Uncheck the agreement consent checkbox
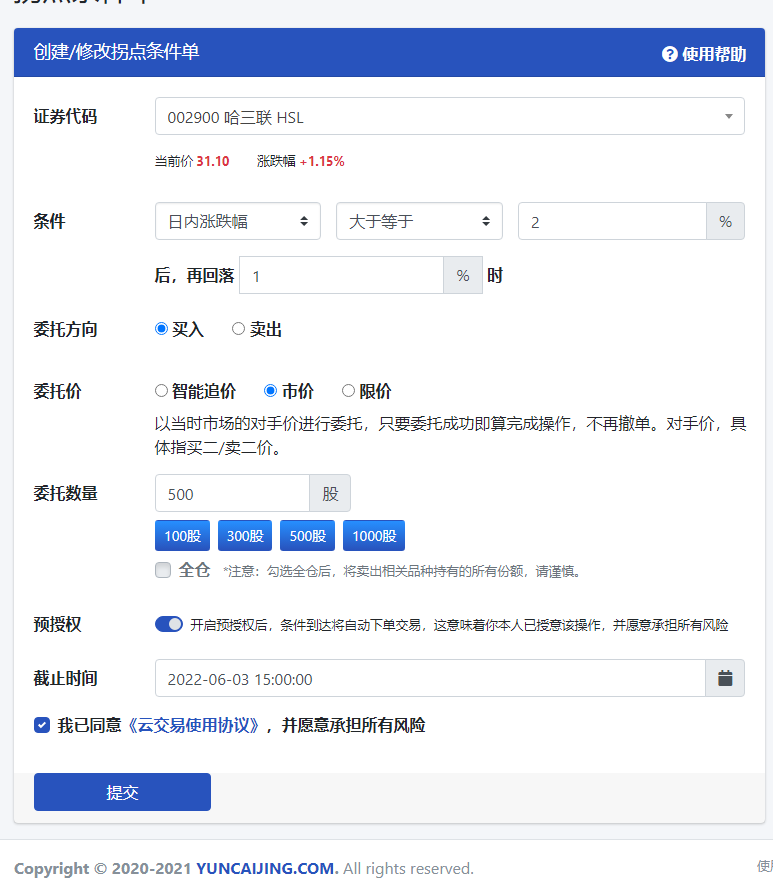773x883 pixels. click(42, 725)
